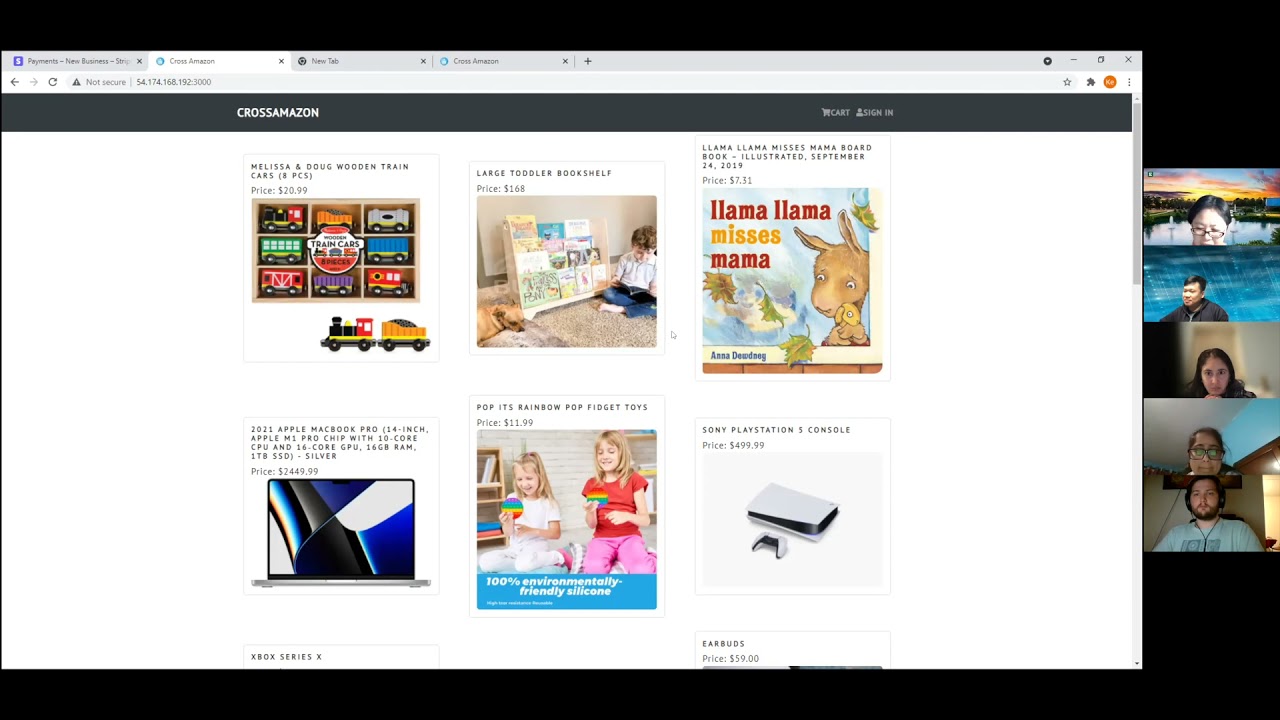The image size is (1280, 720).
Task: Click the Price: $20.99 text
Action: (279, 191)
